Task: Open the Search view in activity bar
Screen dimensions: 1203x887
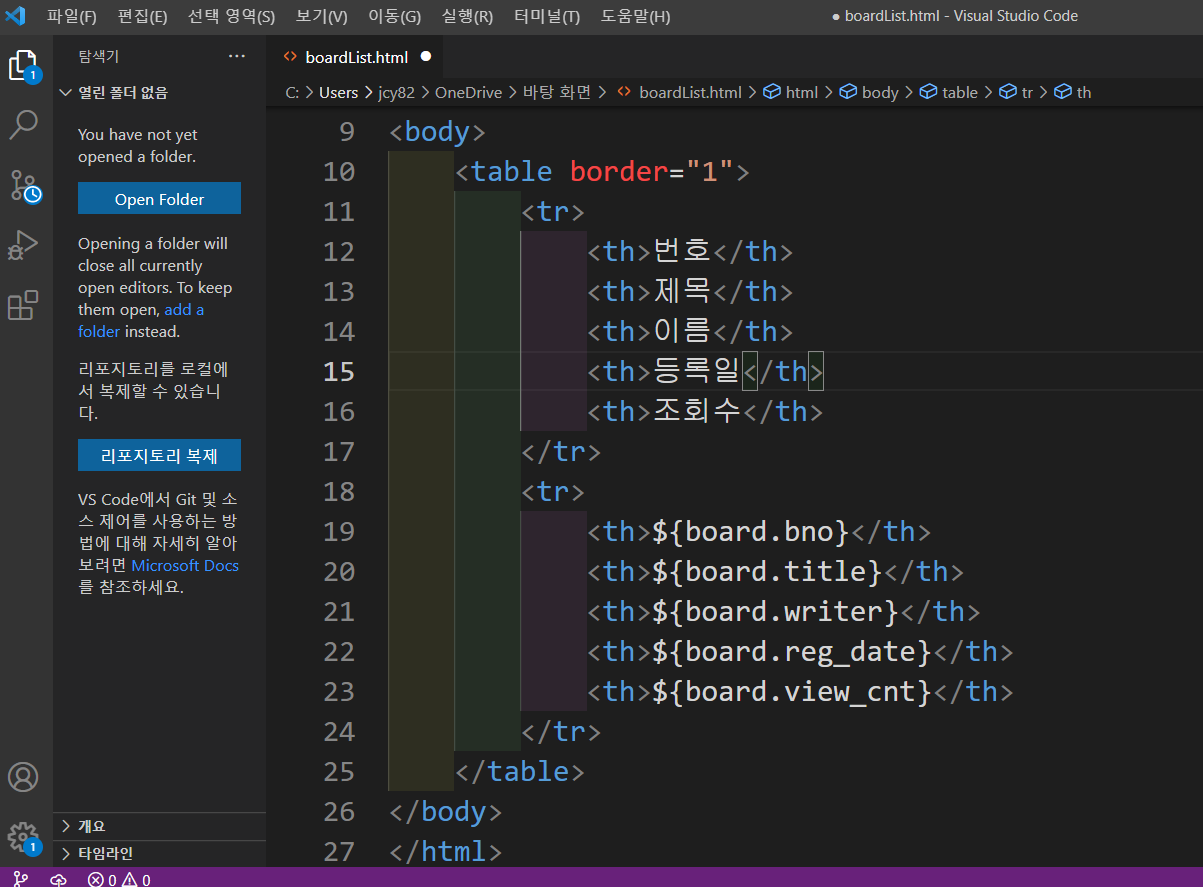Action: [x=23, y=125]
